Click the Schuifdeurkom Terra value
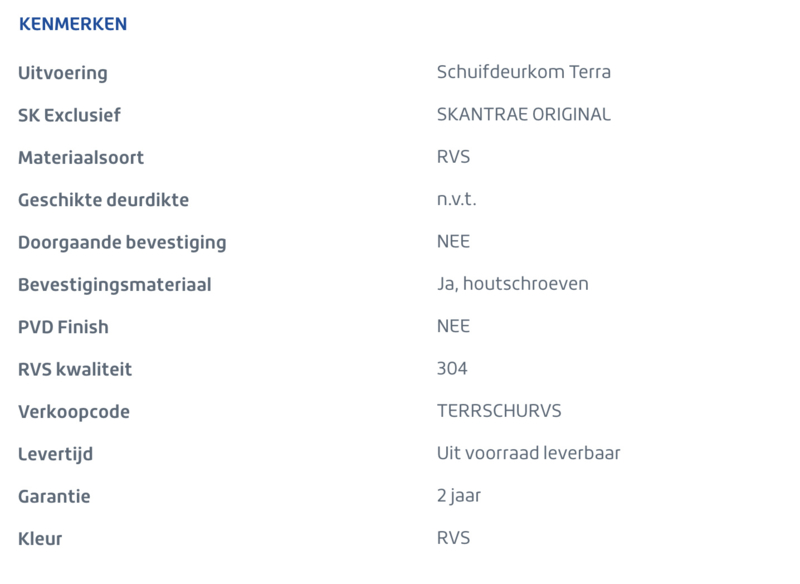The height and width of the screenshot is (584, 800). click(523, 72)
